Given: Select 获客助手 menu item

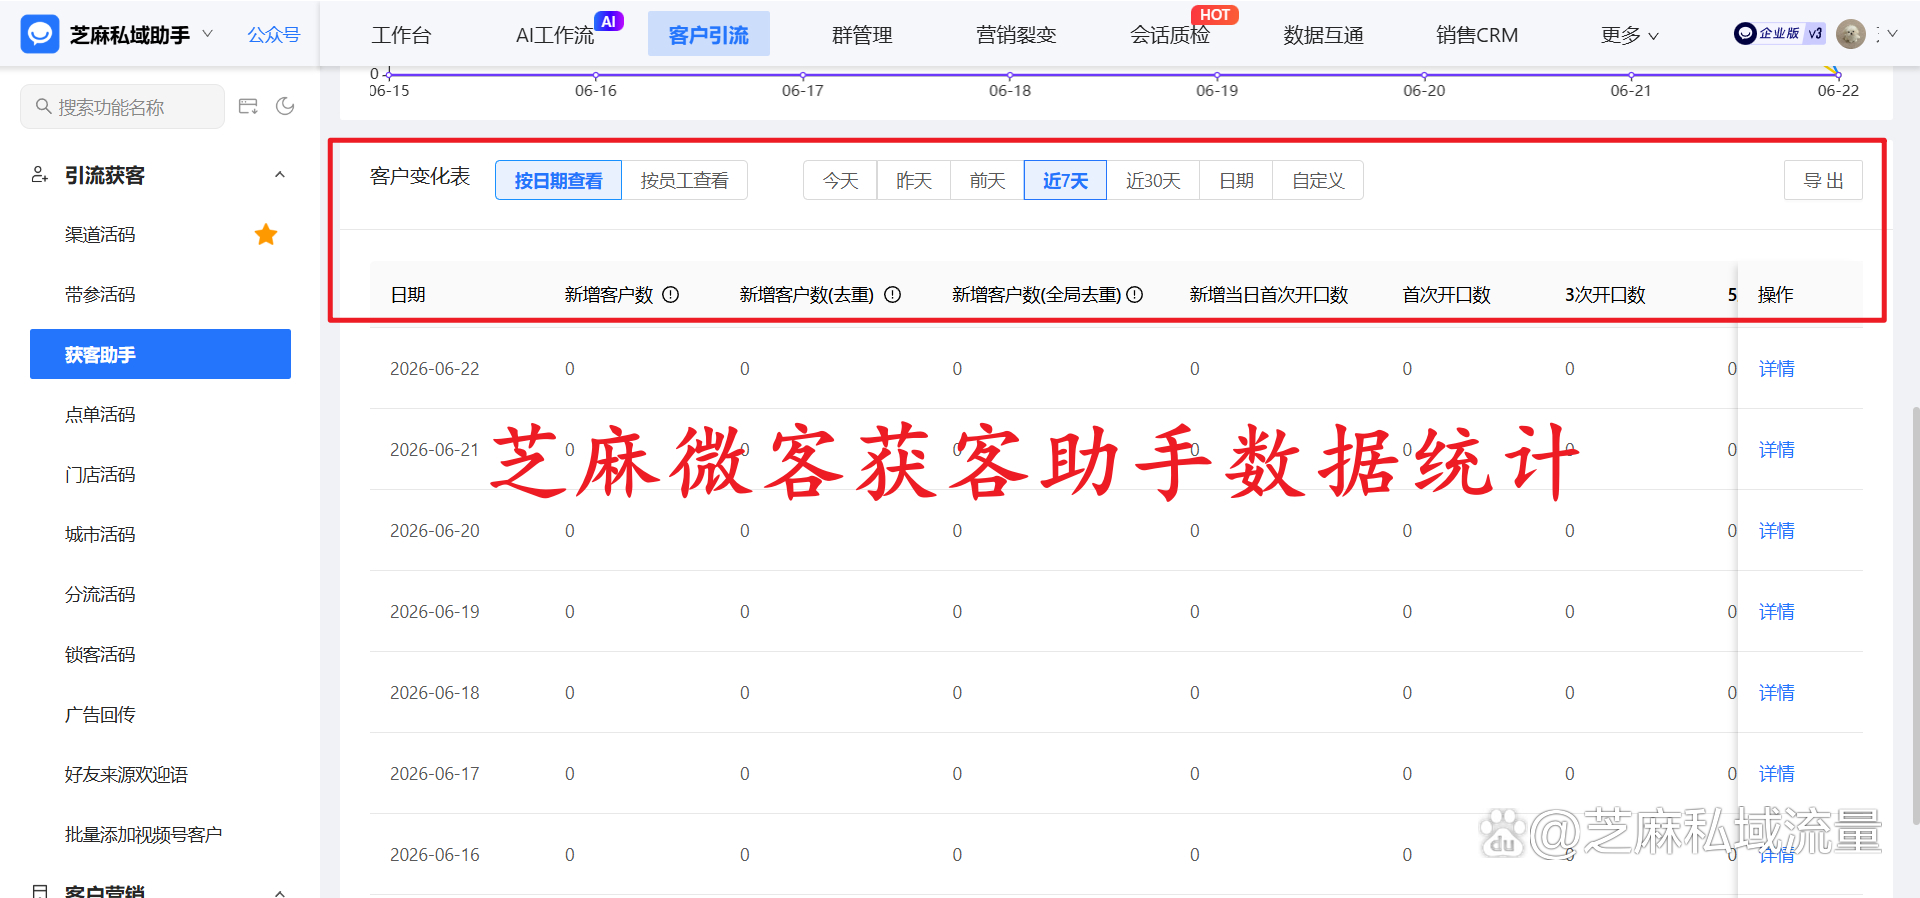Looking at the screenshot, I should (x=160, y=354).
